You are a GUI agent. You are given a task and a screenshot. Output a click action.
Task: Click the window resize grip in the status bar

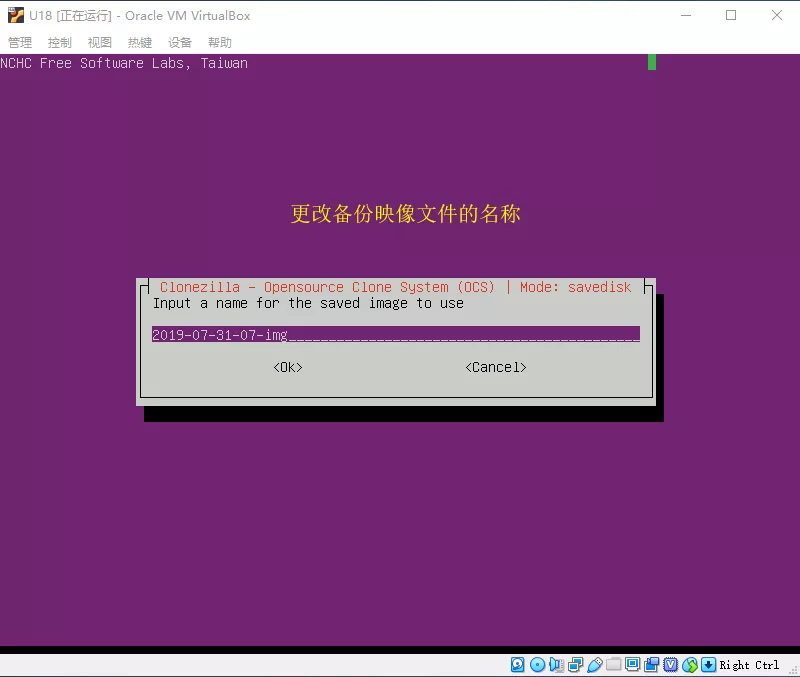pyautogui.click(x=793, y=671)
